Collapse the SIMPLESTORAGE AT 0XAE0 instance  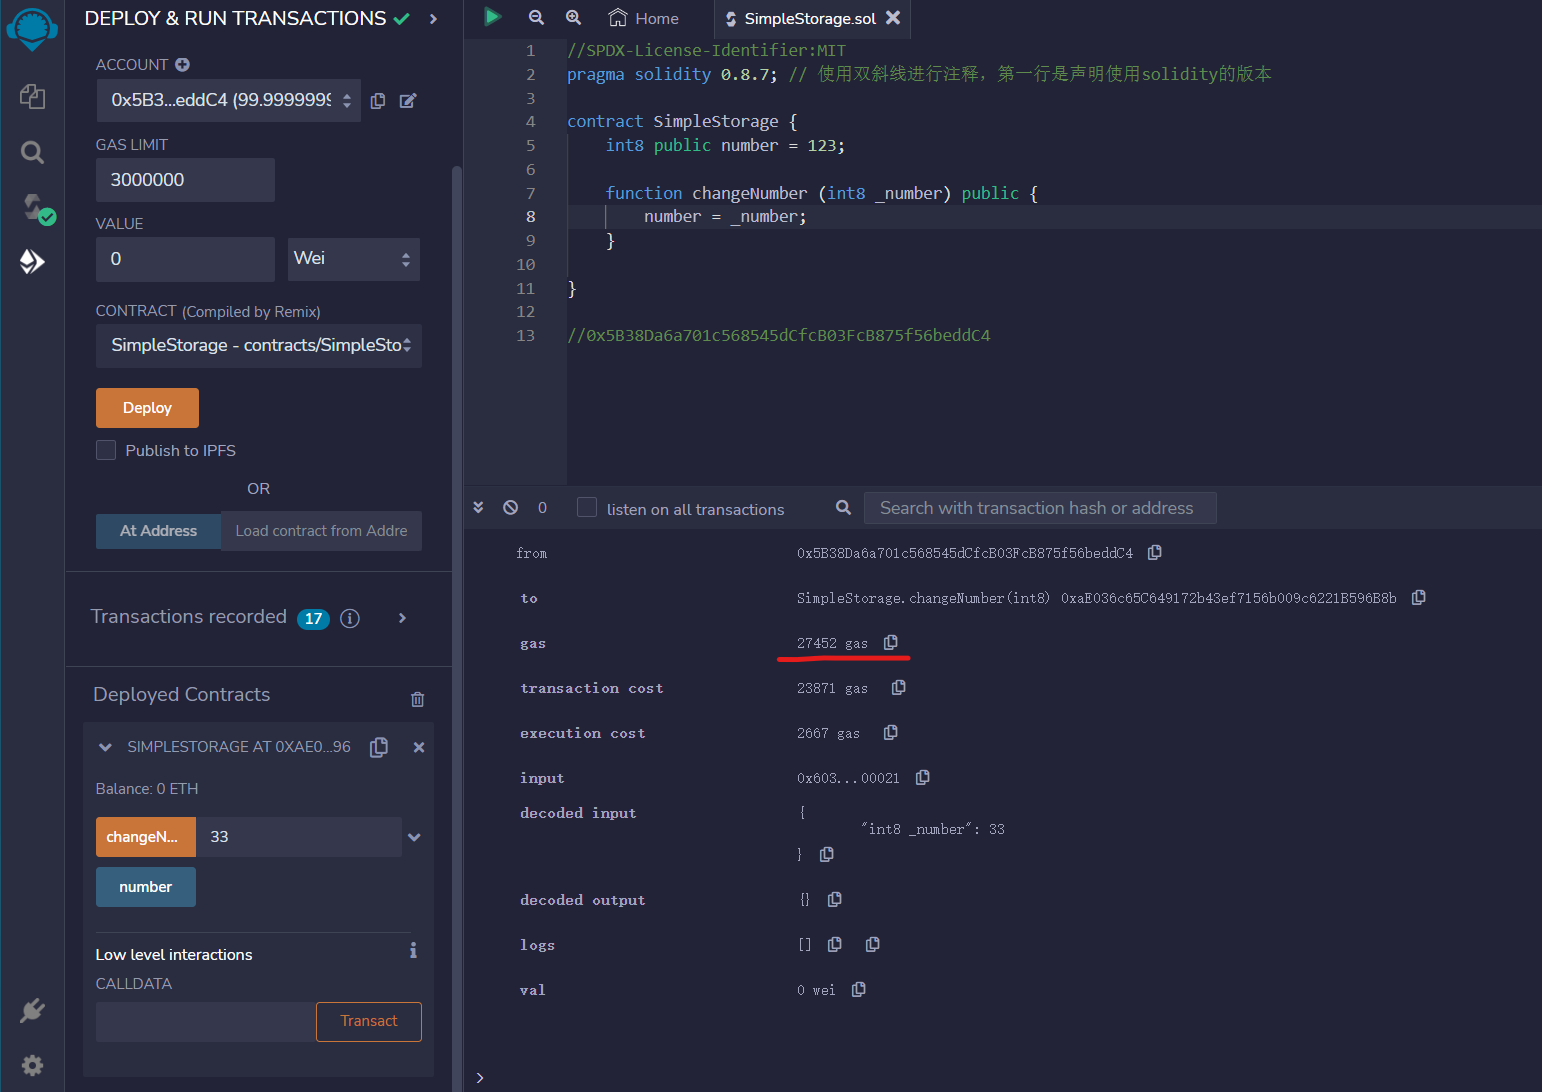click(105, 747)
